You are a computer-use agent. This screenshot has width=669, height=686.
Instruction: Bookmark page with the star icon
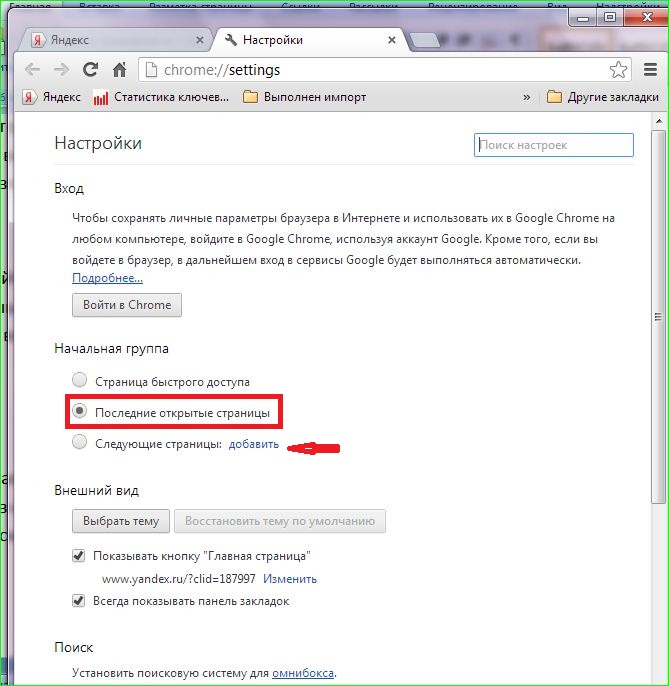[618, 70]
